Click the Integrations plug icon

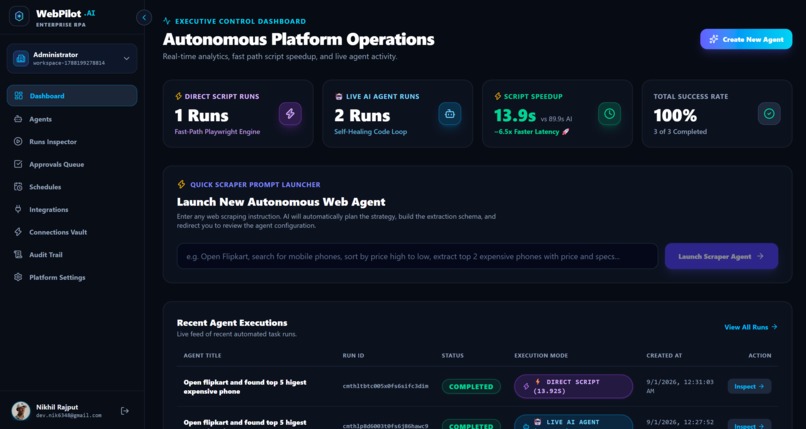point(19,209)
